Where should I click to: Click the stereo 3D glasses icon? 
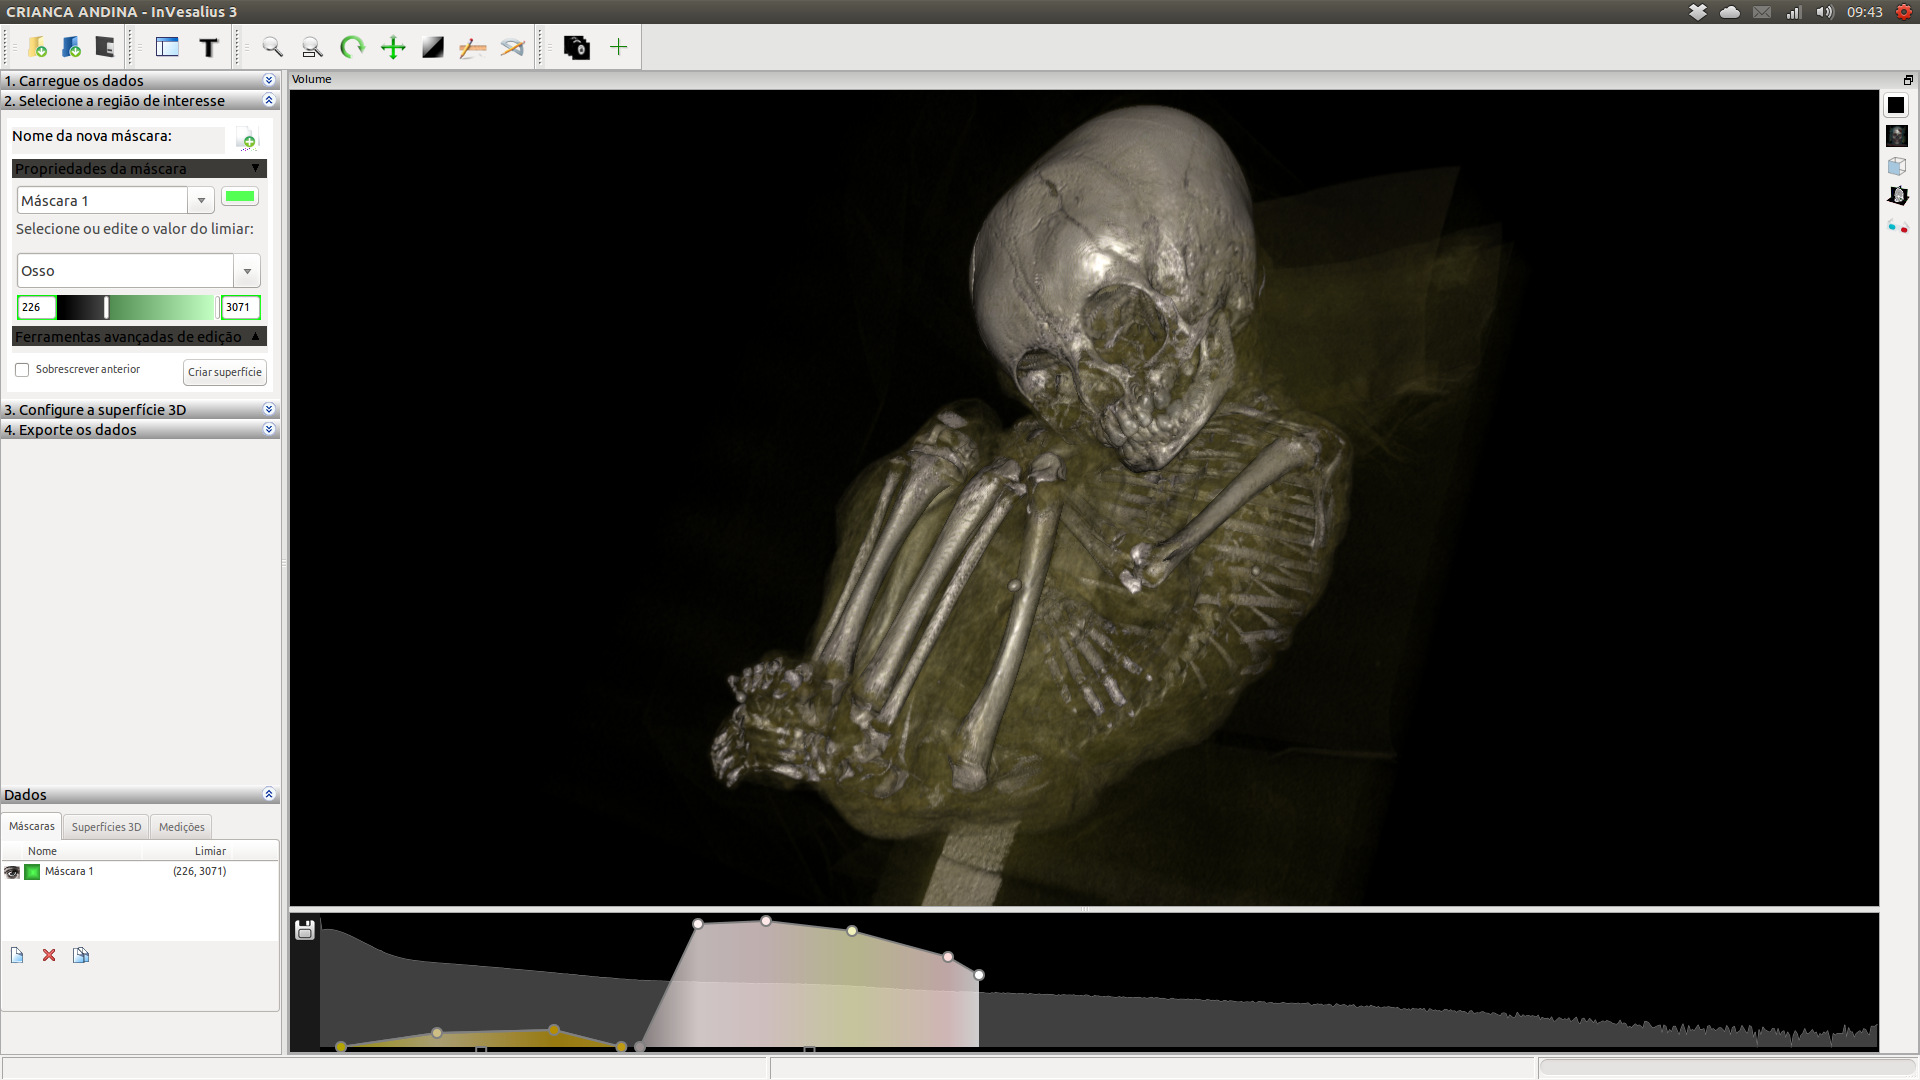(1897, 227)
